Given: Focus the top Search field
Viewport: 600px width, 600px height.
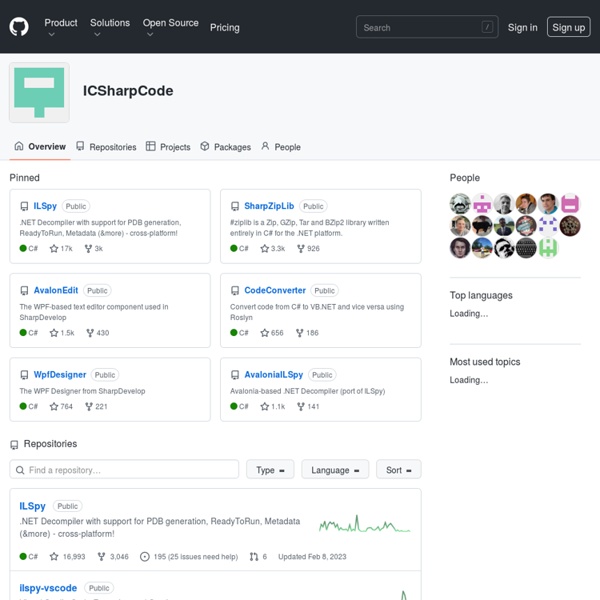Looking at the screenshot, I should (x=427, y=27).
